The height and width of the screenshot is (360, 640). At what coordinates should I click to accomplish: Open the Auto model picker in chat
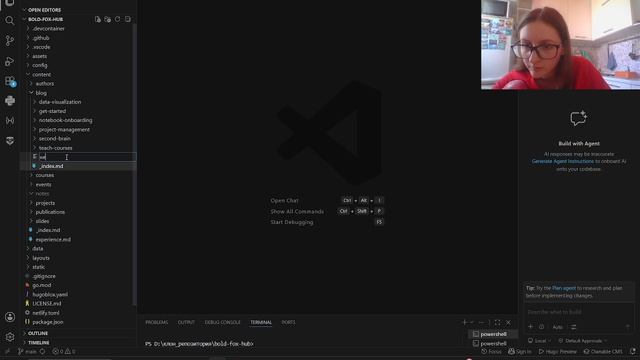click(558, 327)
